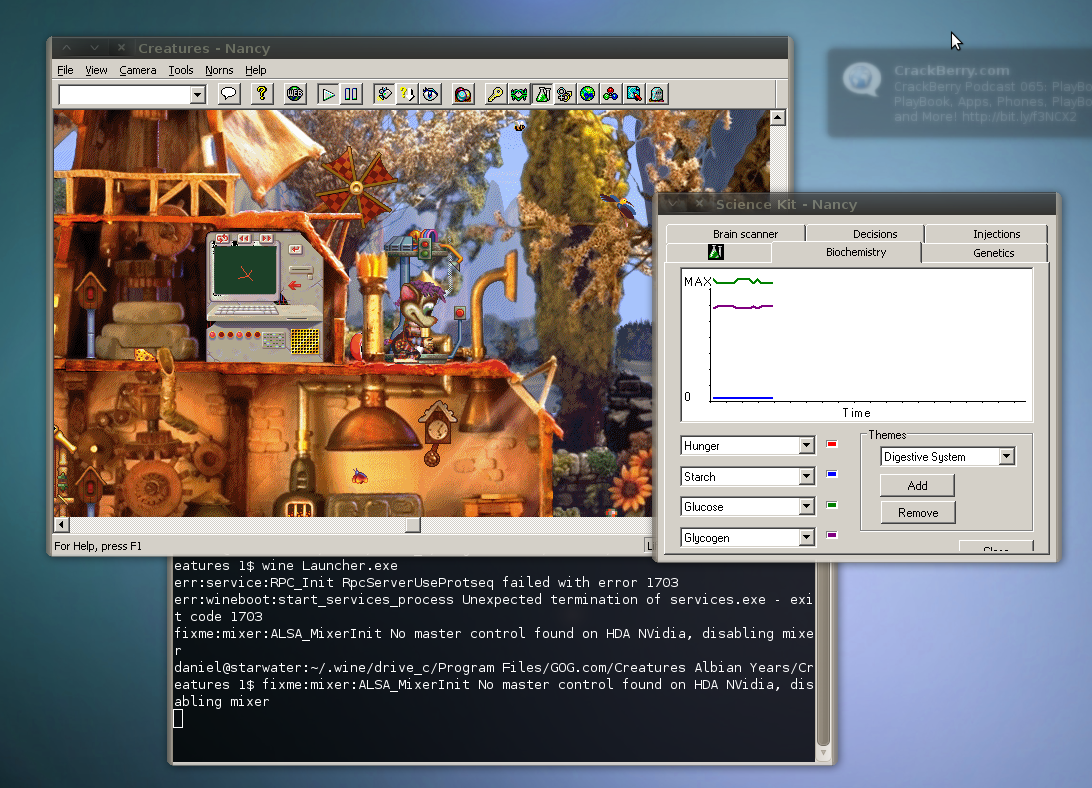Open the WEB globe toolbar icon
The image size is (1092, 788).
[x=295, y=94]
